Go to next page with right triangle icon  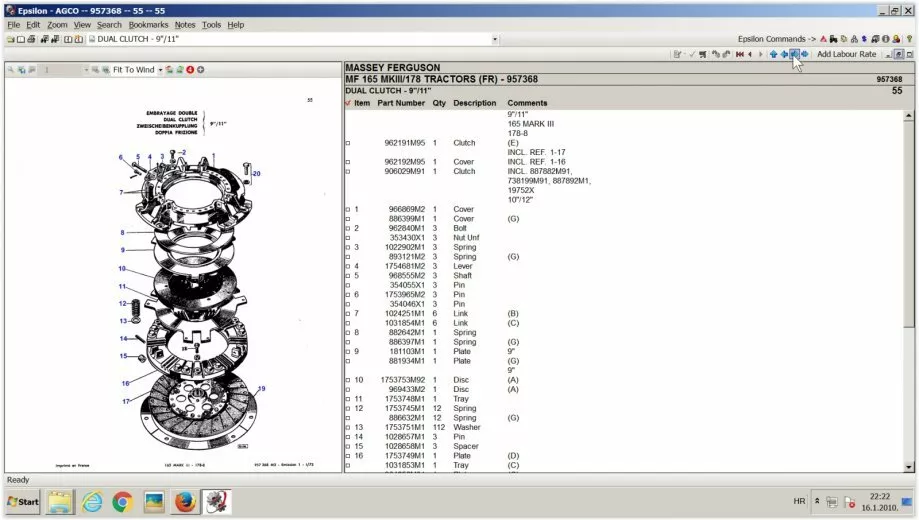pyautogui.click(x=761, y=54)
